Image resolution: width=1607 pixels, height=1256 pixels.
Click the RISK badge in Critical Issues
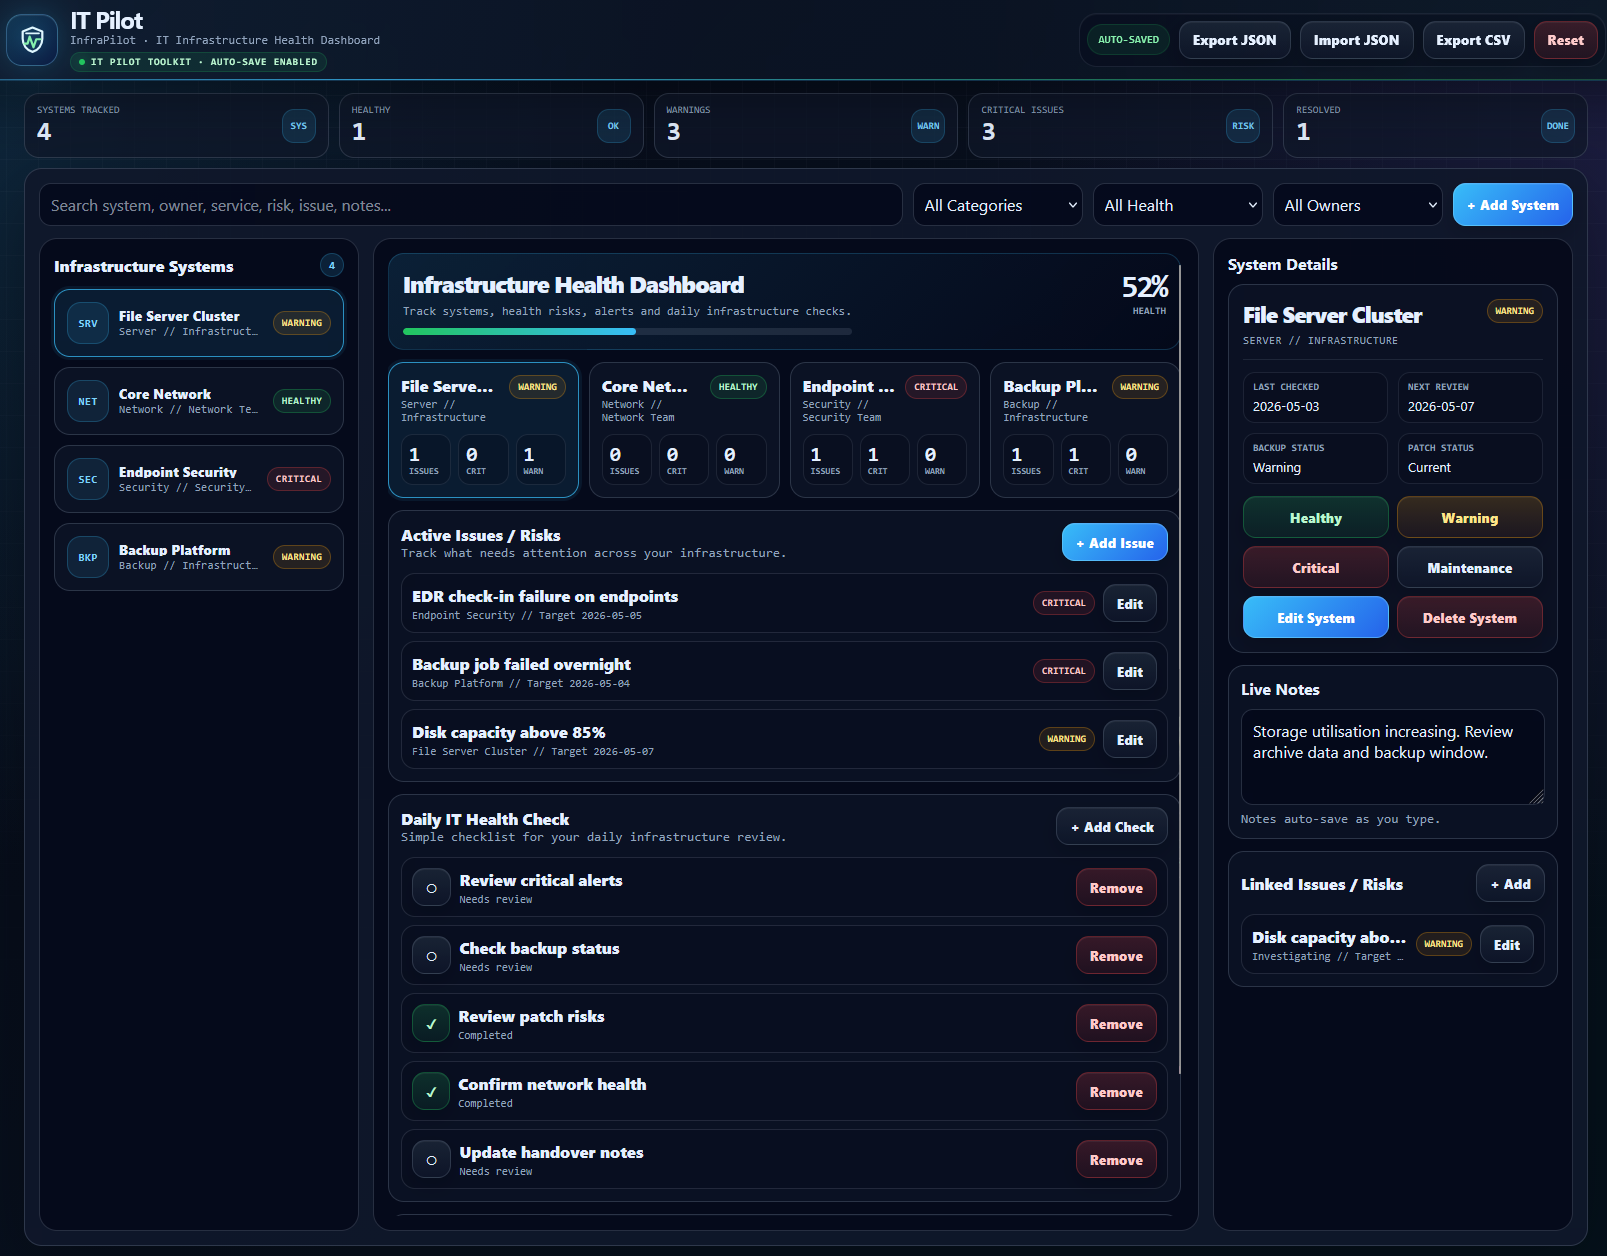tap(1243, 126)
